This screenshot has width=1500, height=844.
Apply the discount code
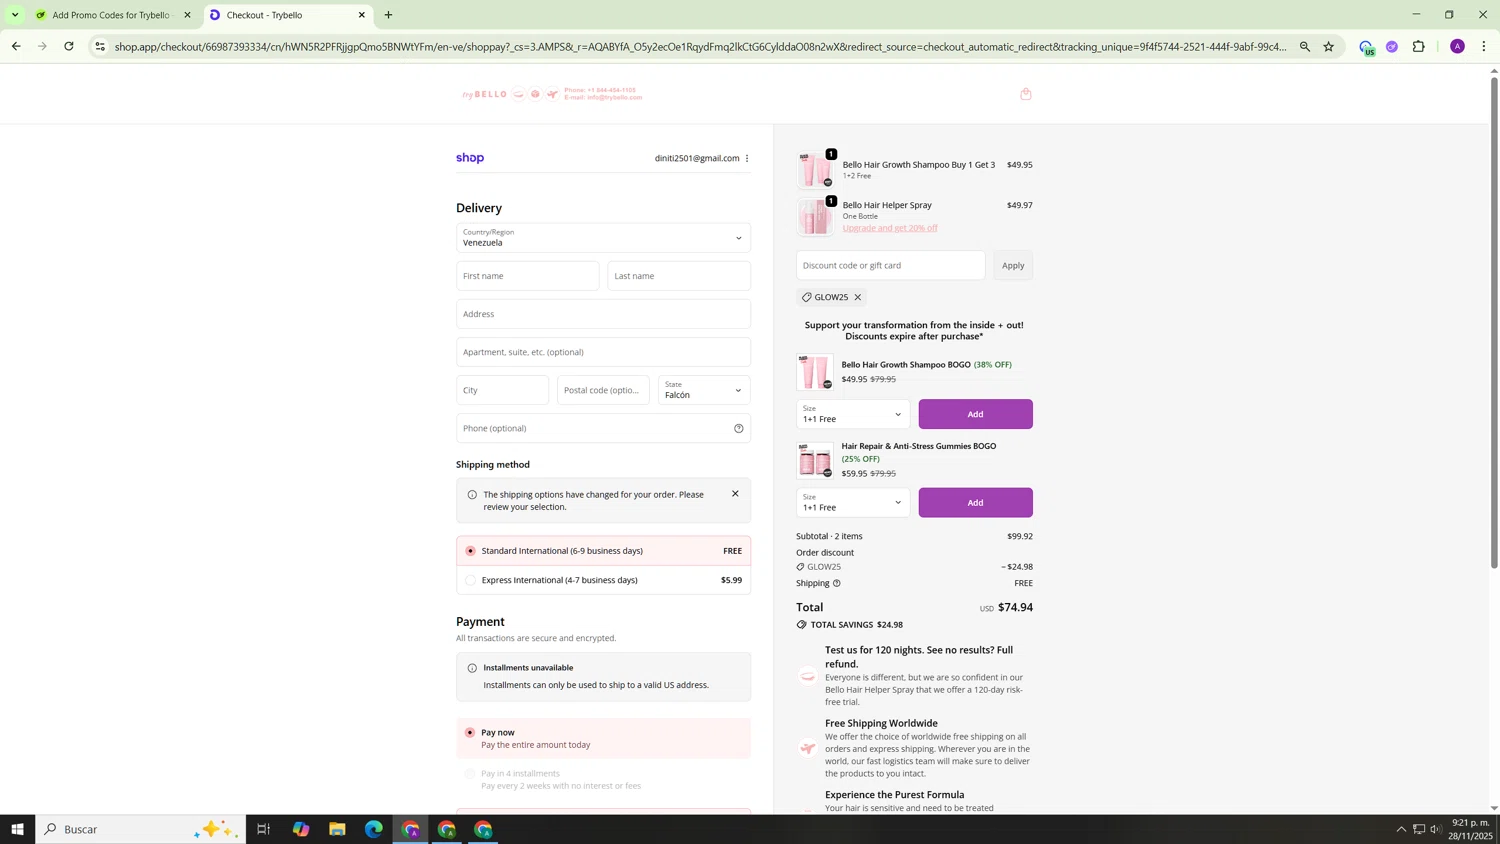pyautogui.click(x=1013, y=265)
